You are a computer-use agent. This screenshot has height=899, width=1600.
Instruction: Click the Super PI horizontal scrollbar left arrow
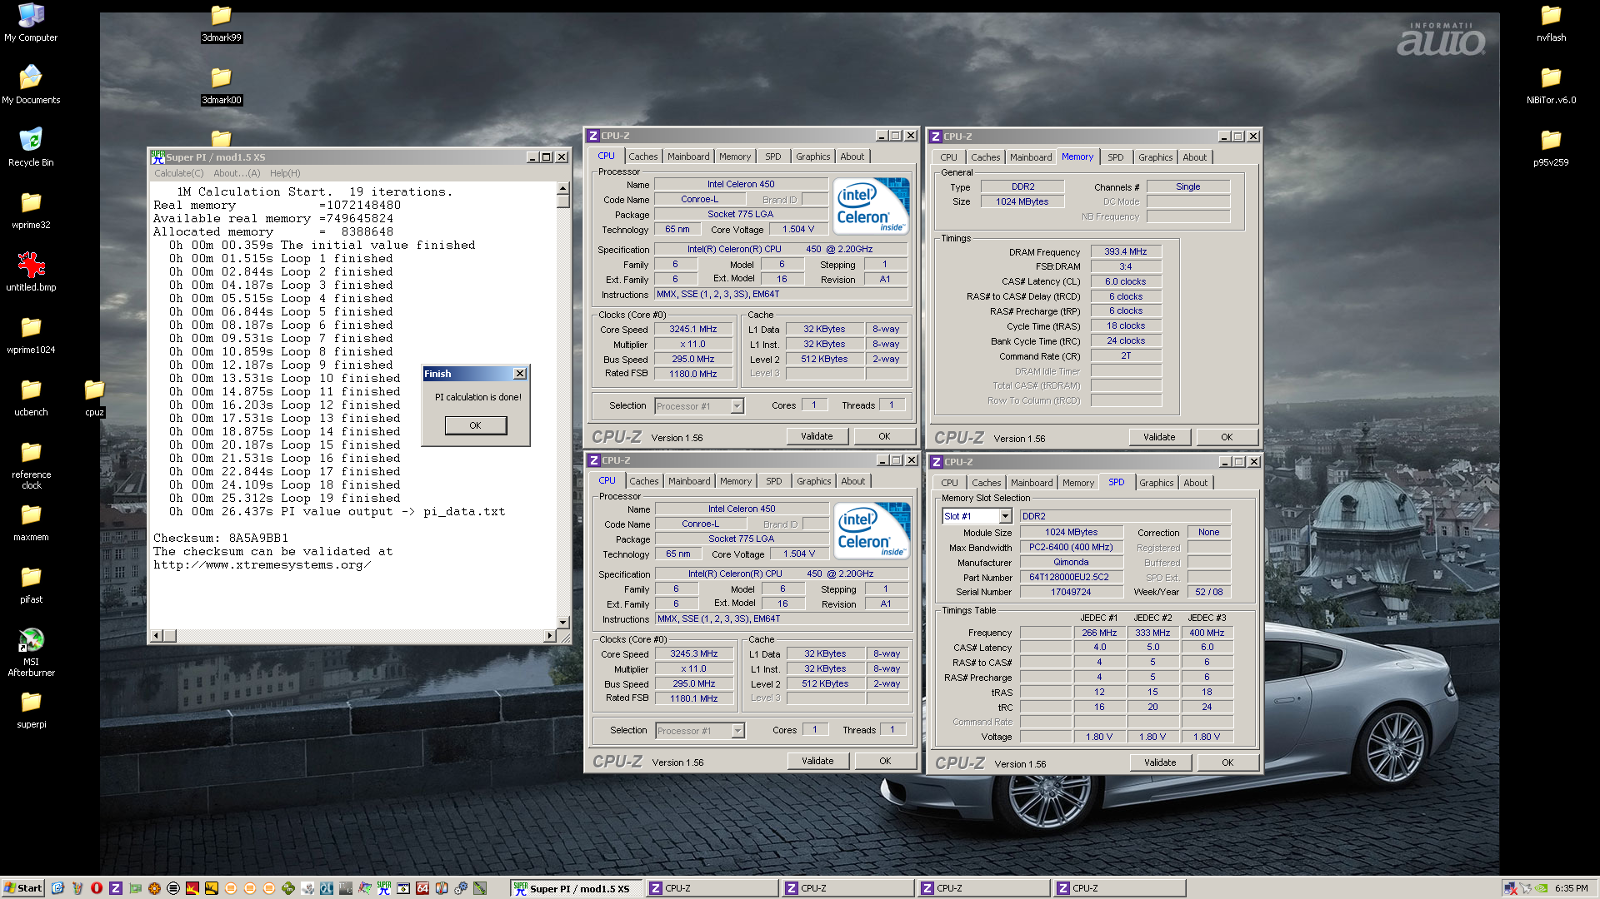(156, 635)
